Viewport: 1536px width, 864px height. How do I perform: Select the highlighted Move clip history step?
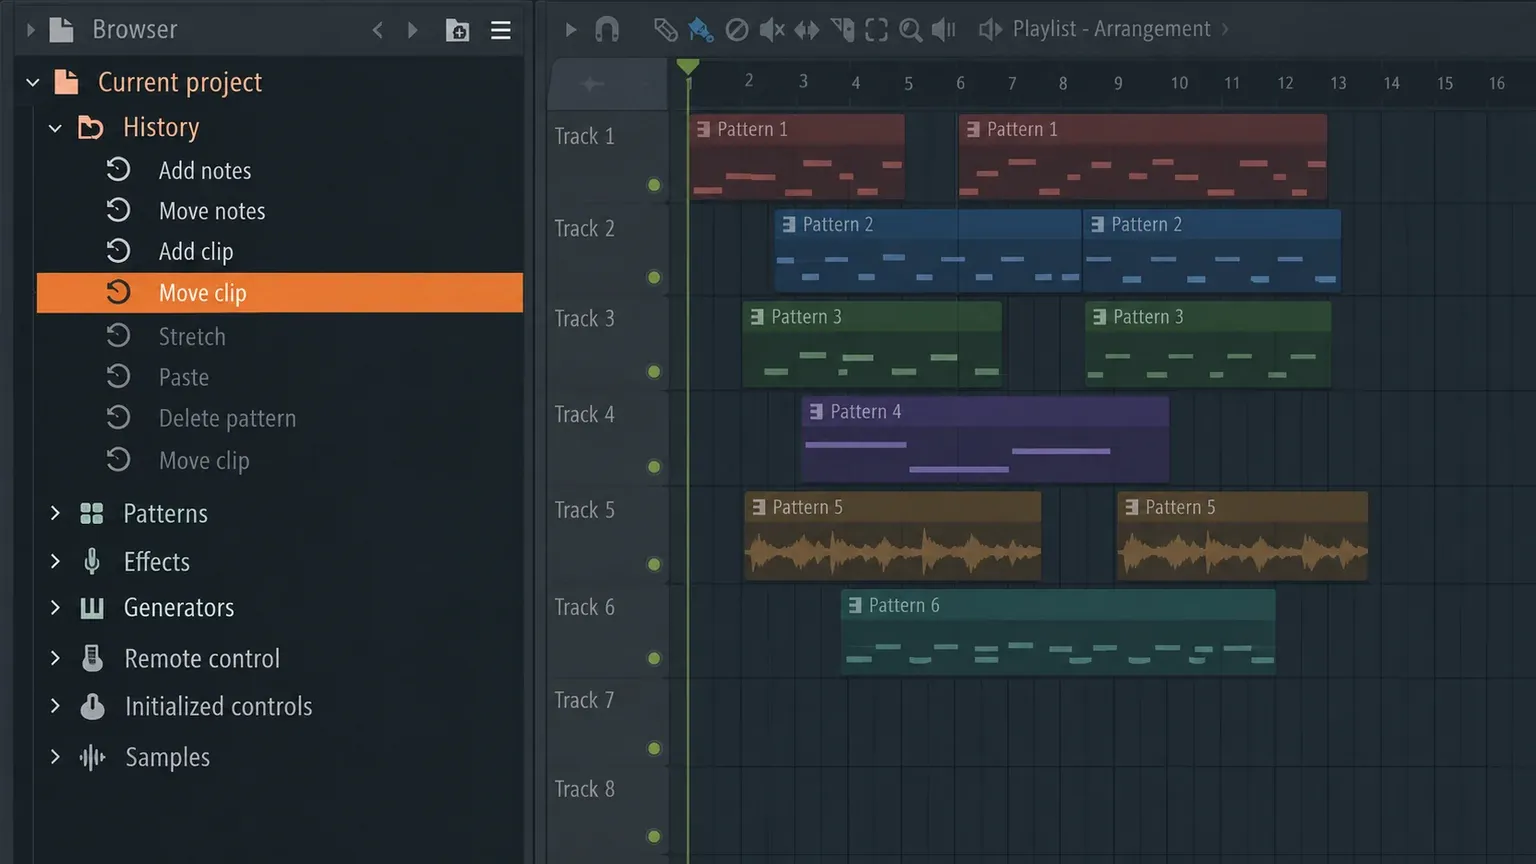(280, 293)
